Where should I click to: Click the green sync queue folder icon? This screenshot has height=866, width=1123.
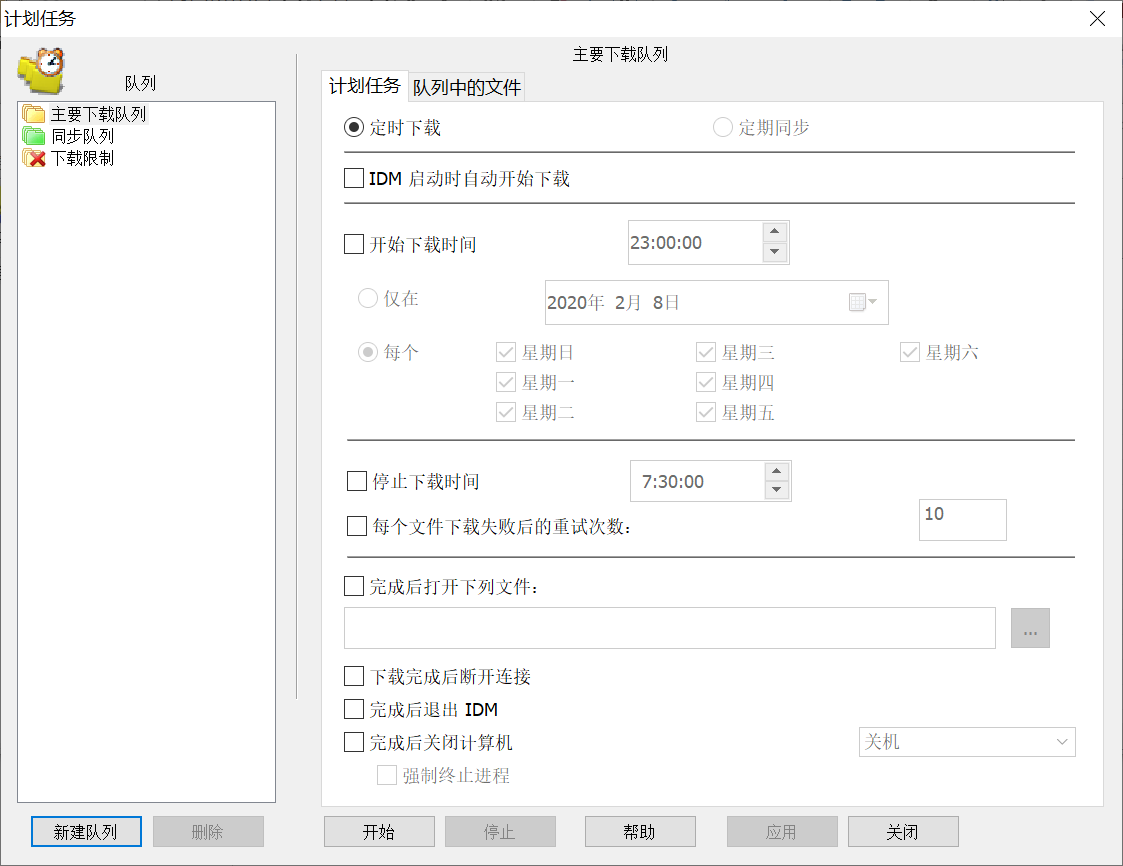[x=34, y=136]
